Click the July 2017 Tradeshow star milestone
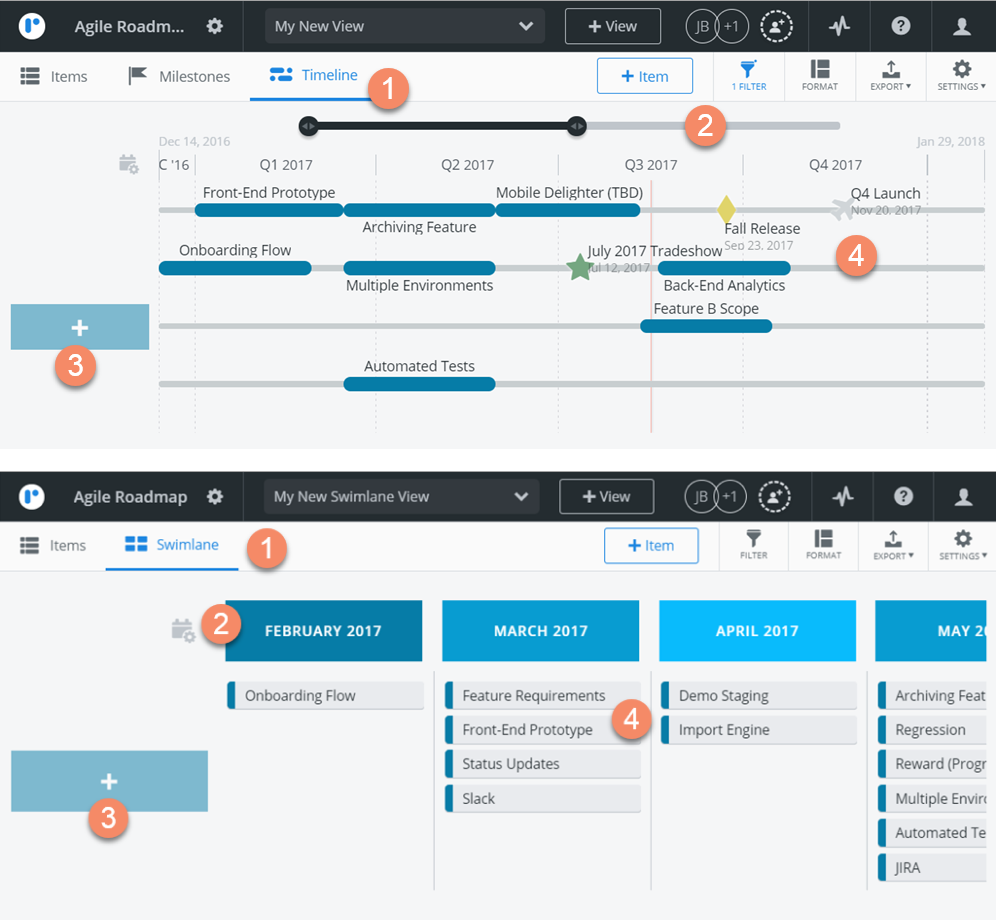This screenshot has width=996, height=920. (580, 267)
